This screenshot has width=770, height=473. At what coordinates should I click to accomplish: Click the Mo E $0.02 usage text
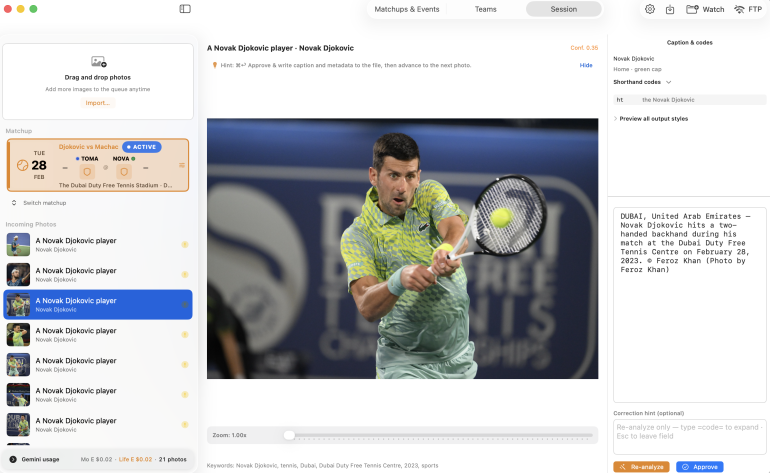(96, 459)
